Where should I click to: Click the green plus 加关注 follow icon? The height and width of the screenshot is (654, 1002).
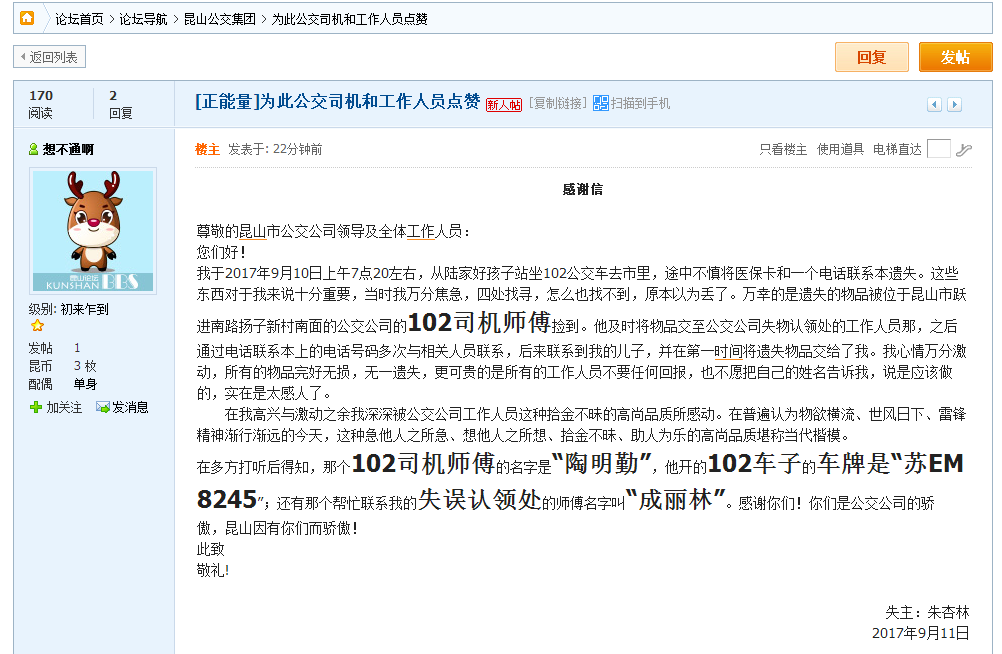36,407
